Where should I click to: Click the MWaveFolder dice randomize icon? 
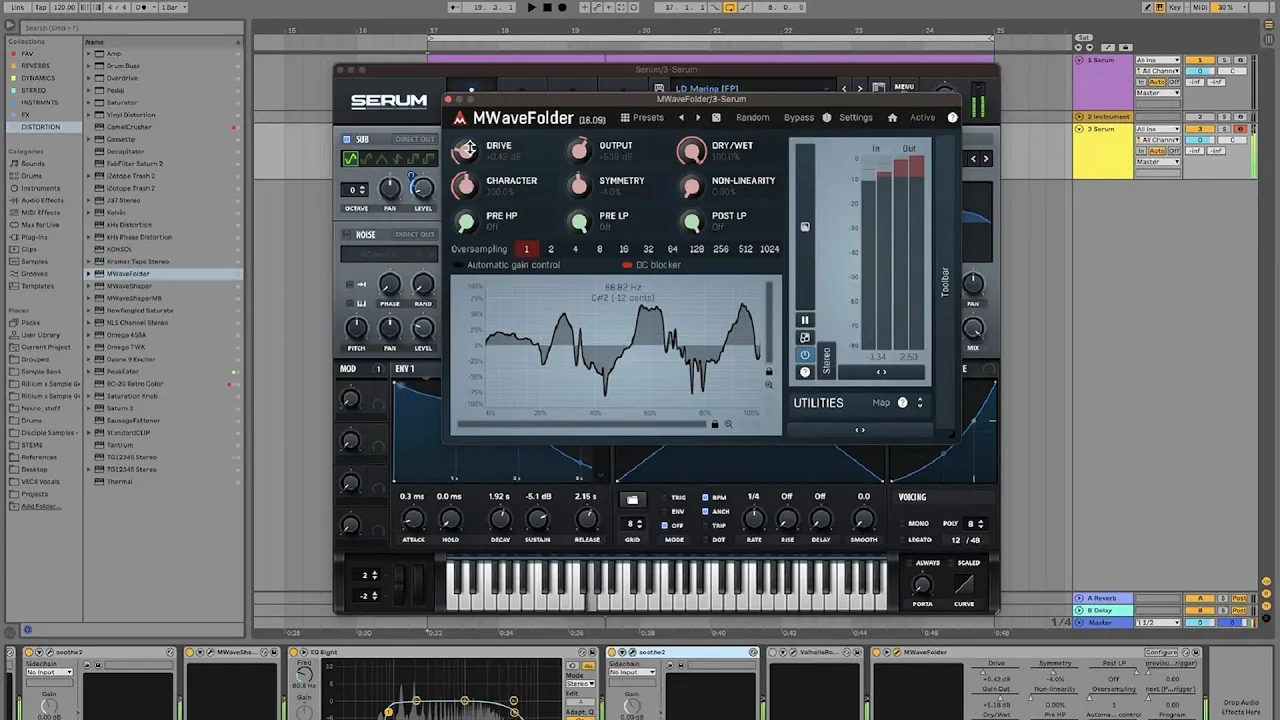coord(716,117)
